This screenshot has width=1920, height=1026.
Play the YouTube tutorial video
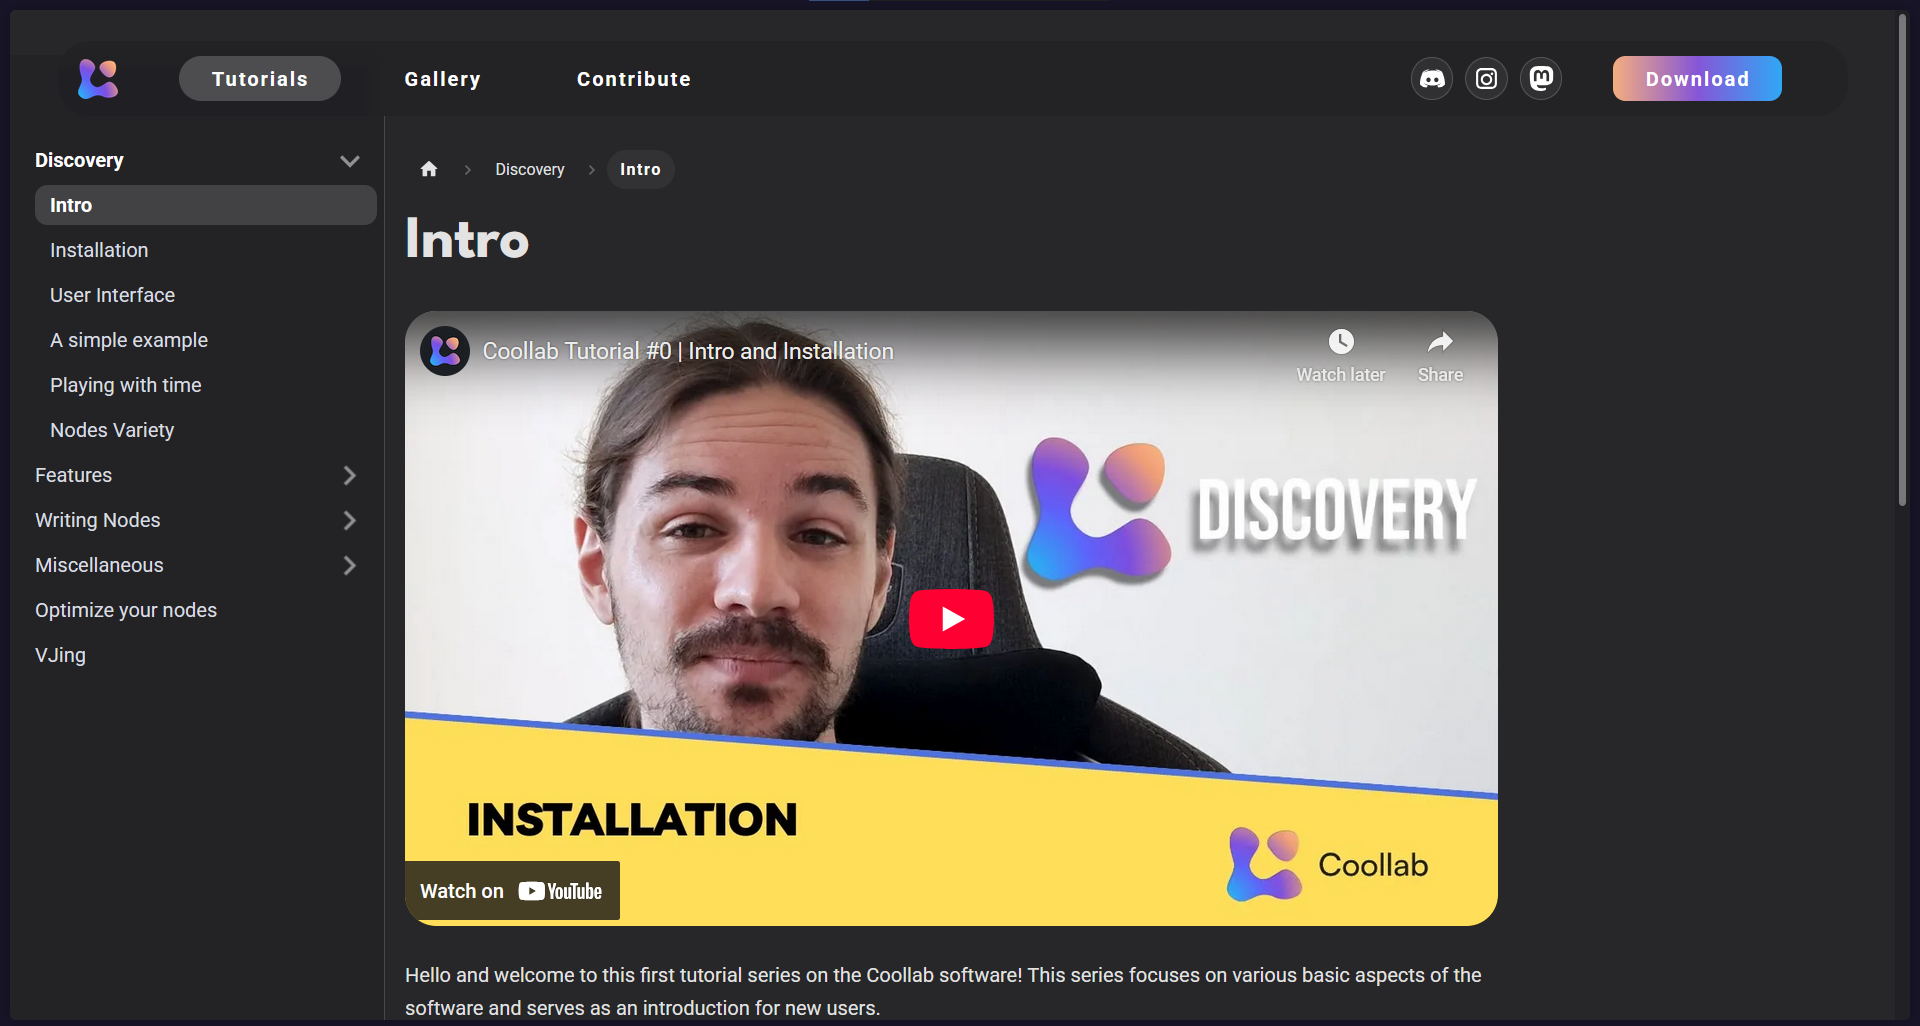coord(951,619)
